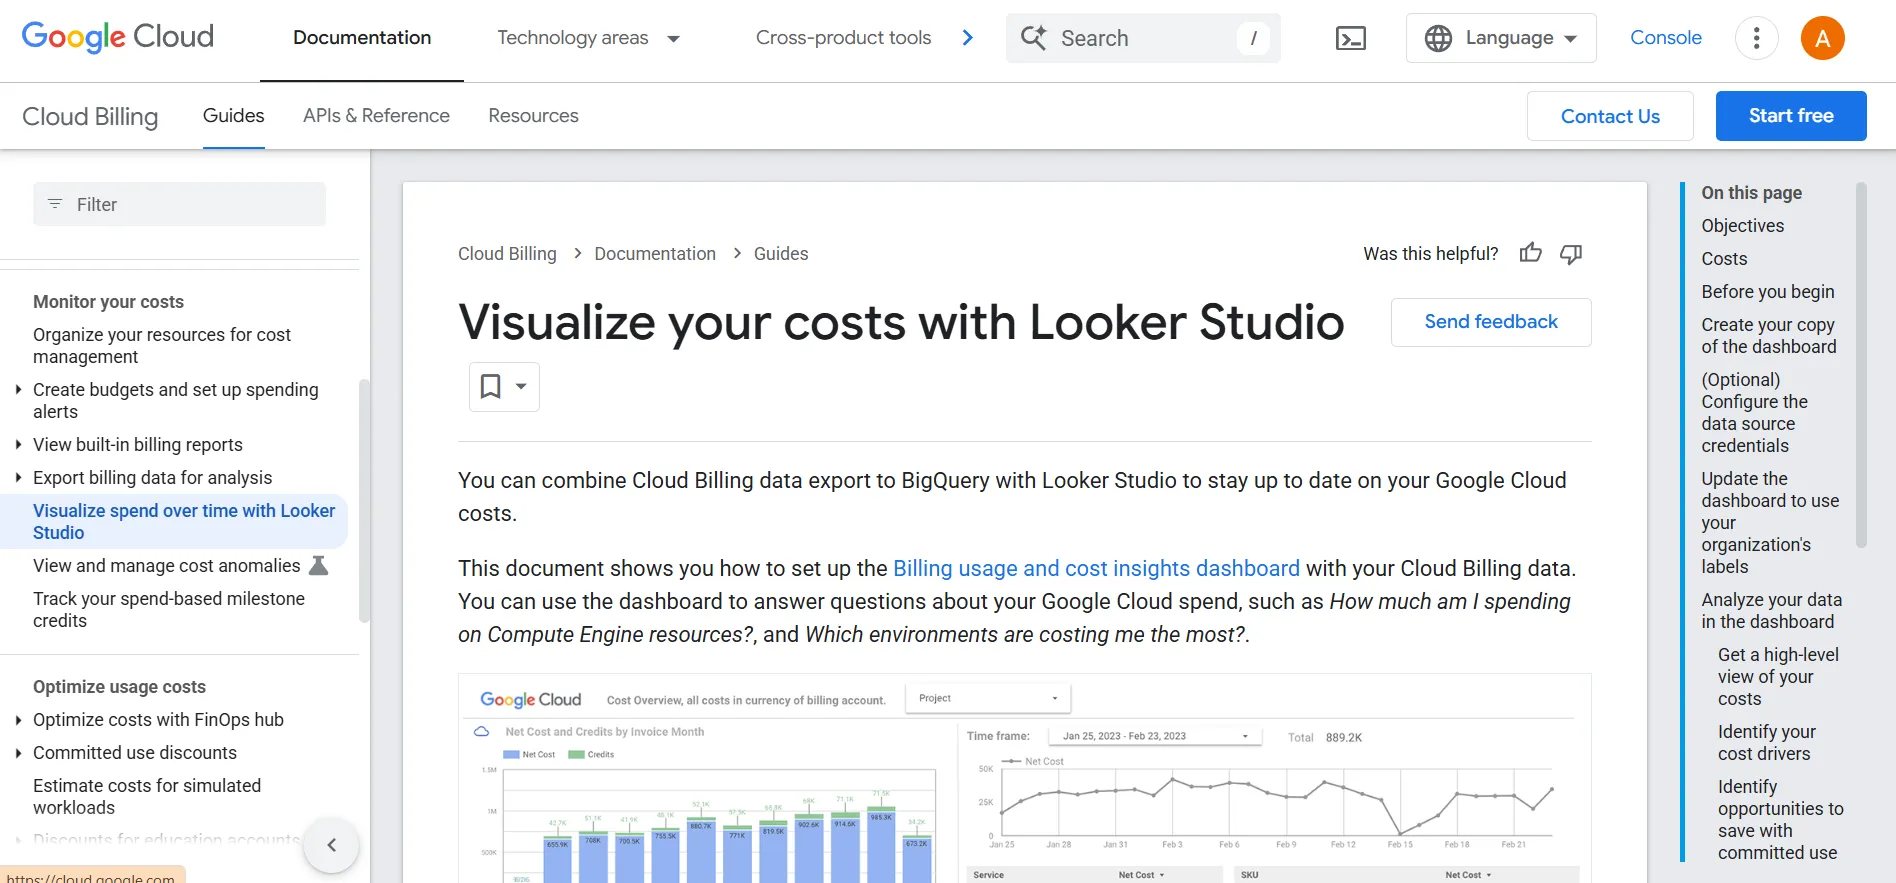Viewport: 1896px width, 883px height.
Task: Click the Google Cloud logo
Action: tap(118, 38)
